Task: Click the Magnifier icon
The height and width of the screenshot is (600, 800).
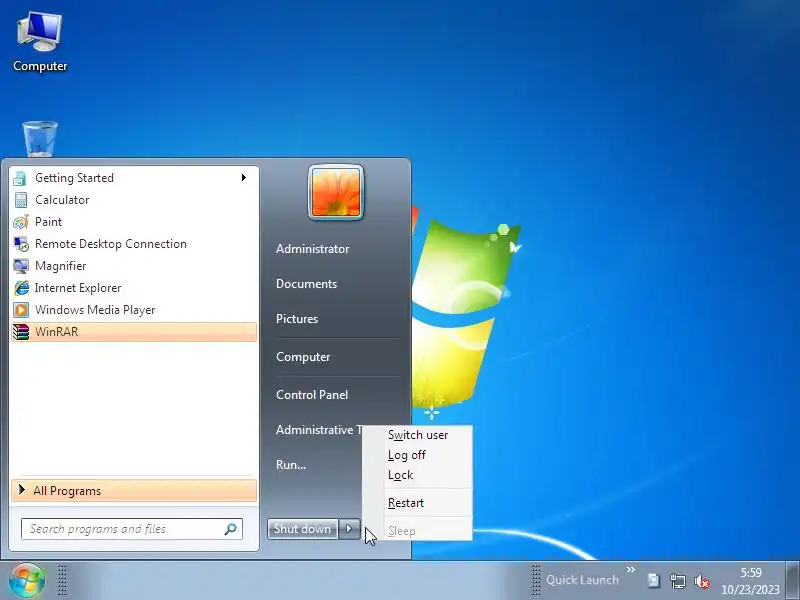Action: tap(21, 266)
